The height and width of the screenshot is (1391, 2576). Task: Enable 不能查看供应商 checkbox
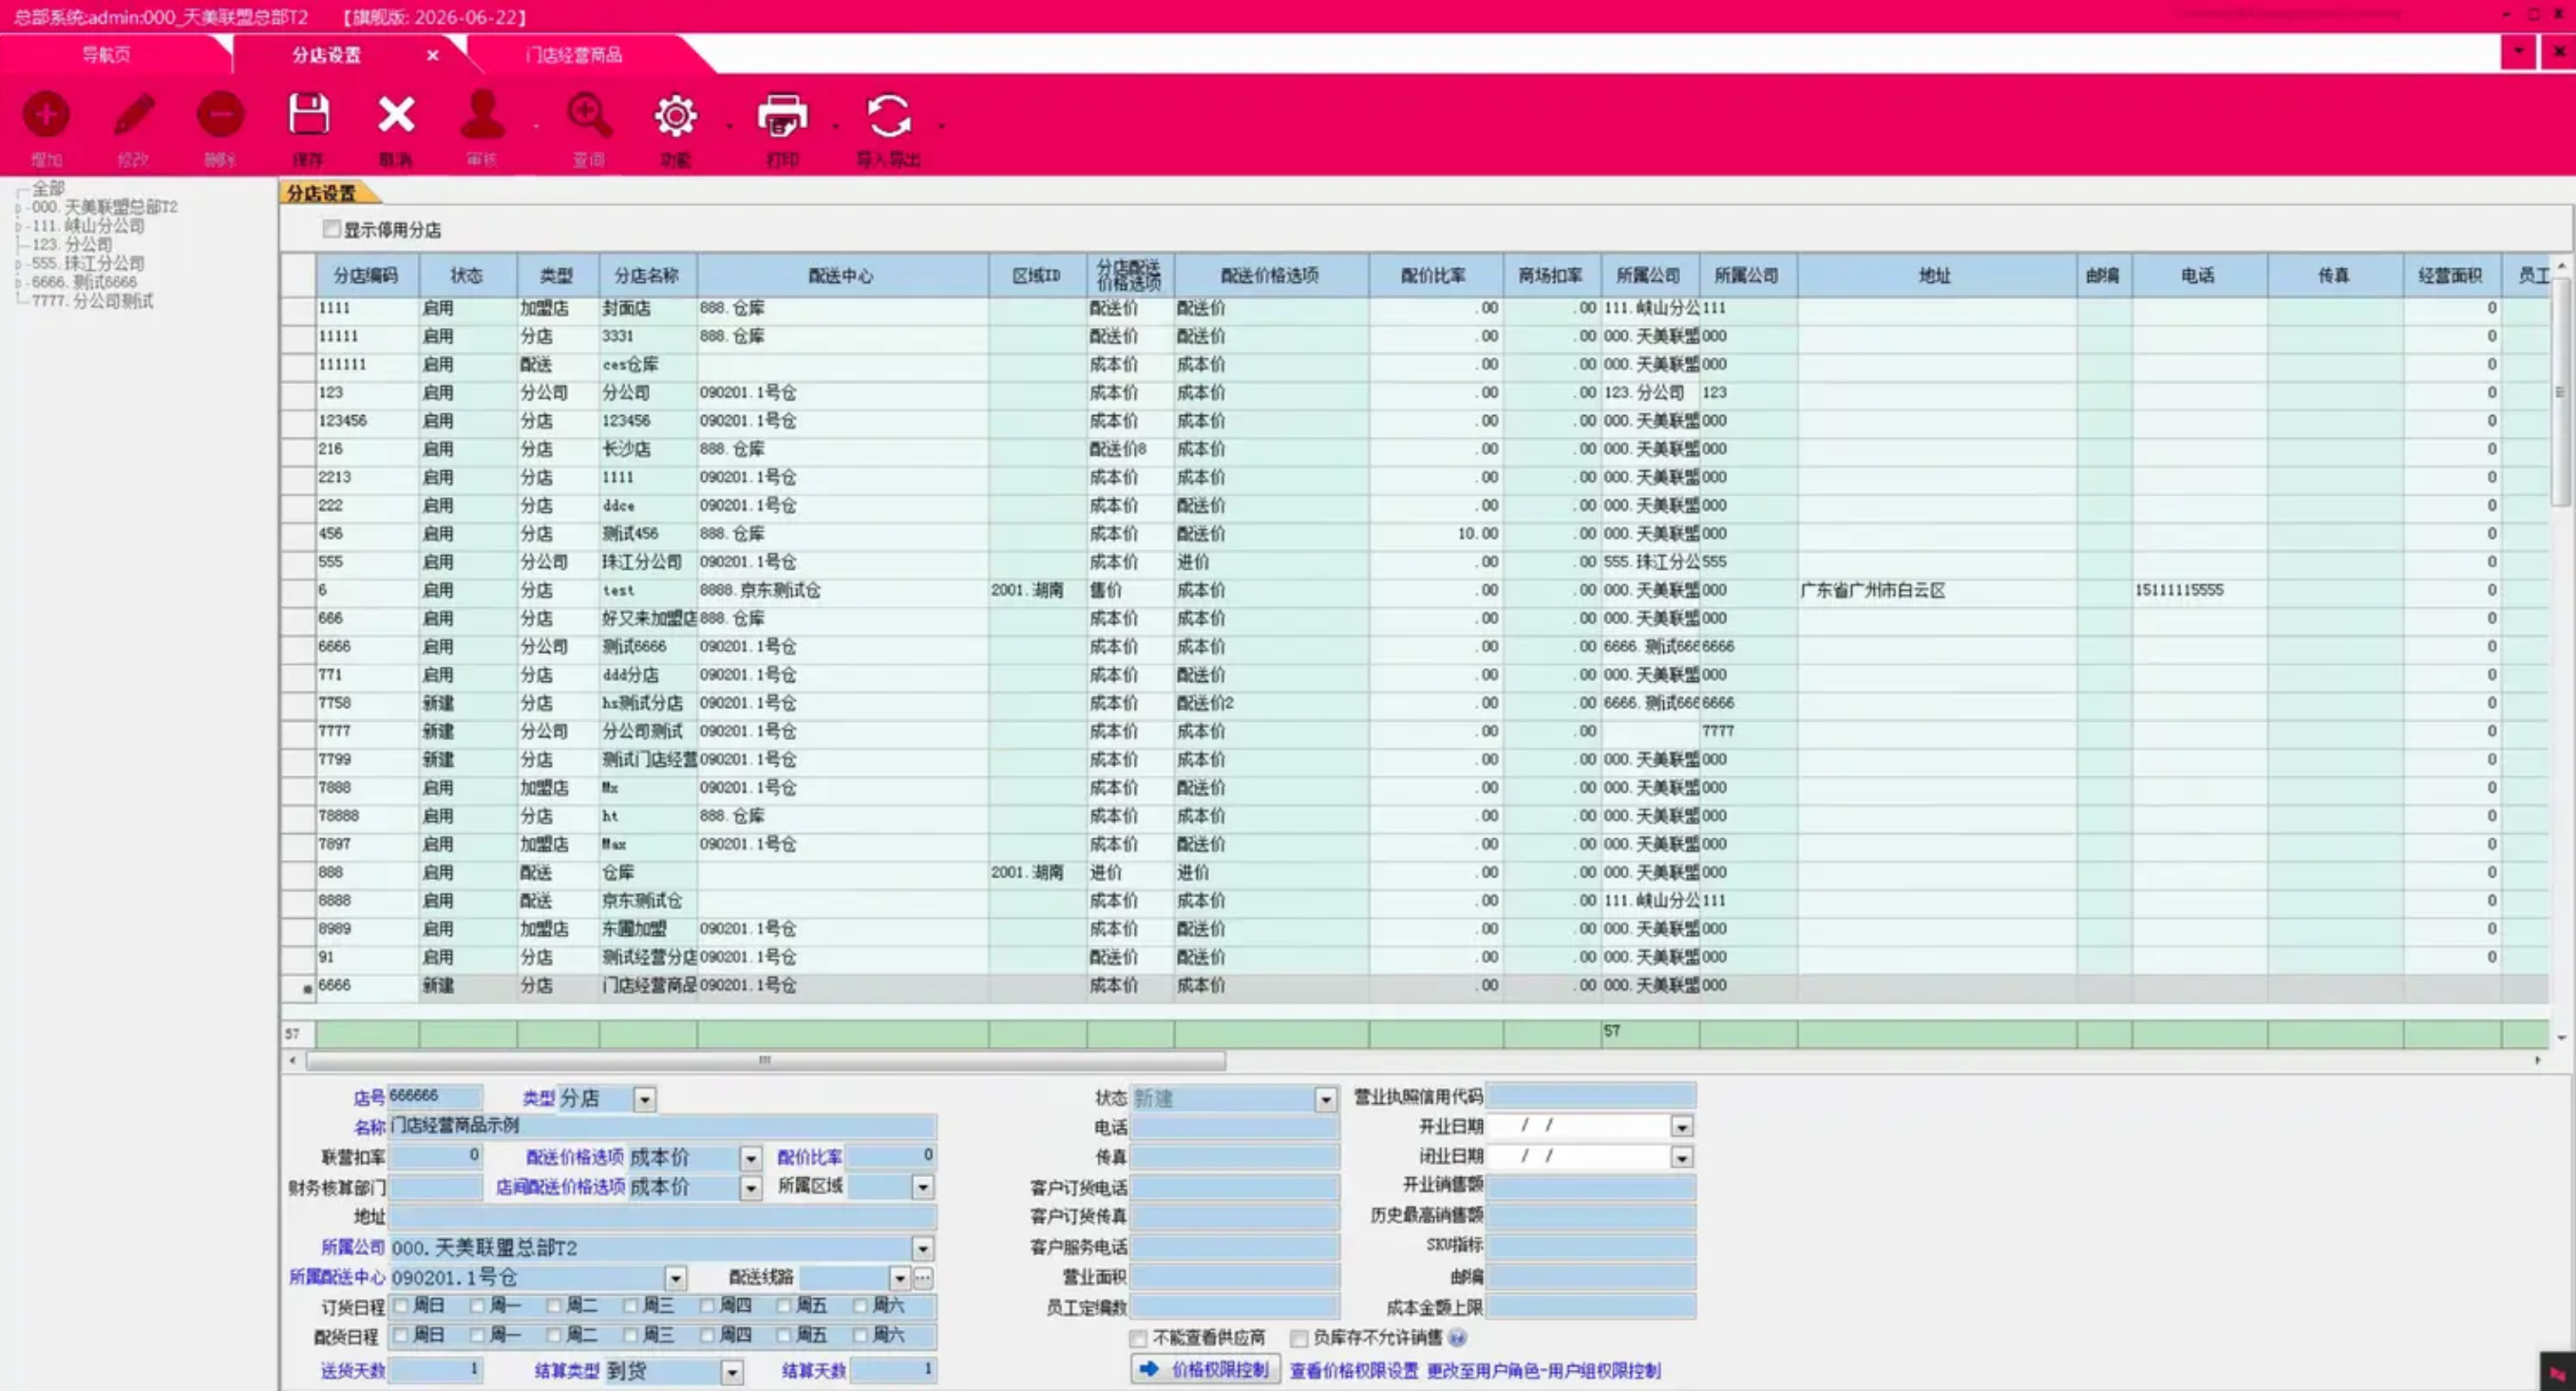pyautogui.click(x=1138, y=1338)
